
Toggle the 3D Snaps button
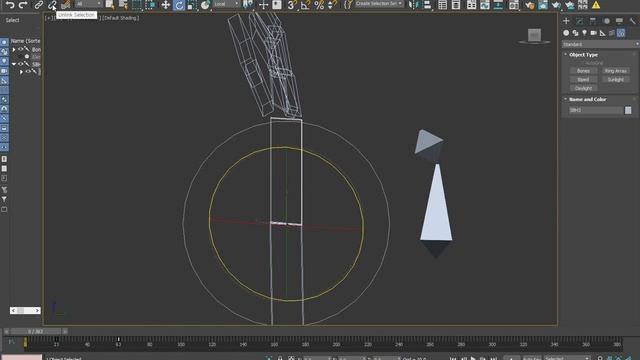click(x=291, y=5)
